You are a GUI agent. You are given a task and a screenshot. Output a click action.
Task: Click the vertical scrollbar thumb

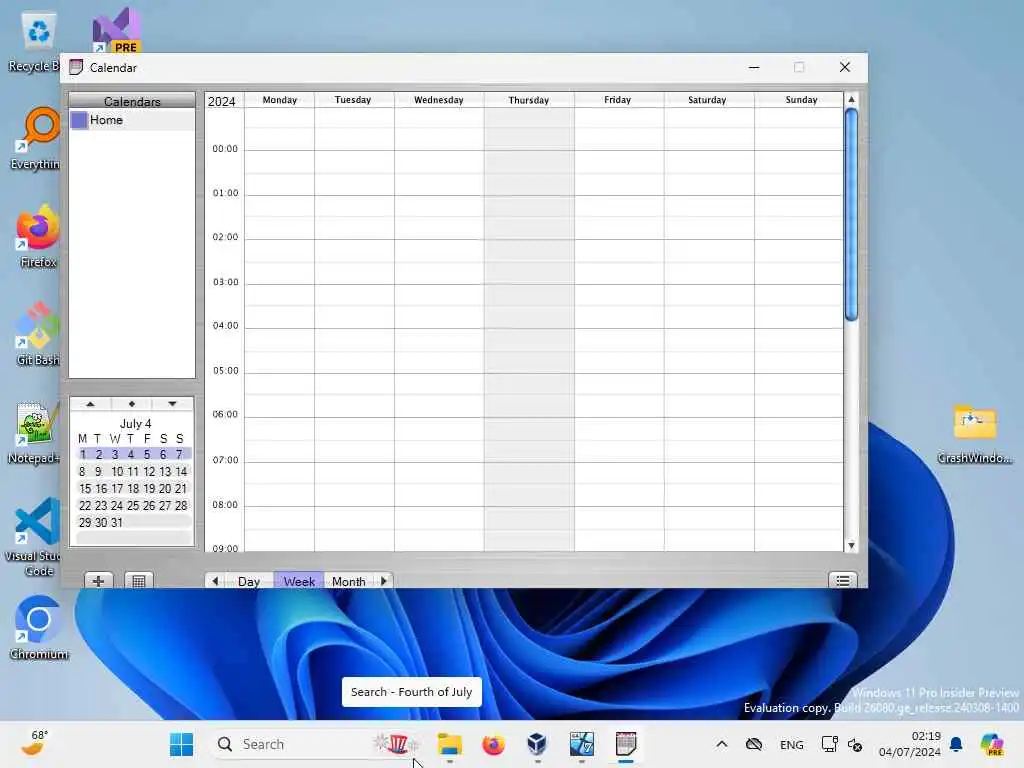click(851, 216)
